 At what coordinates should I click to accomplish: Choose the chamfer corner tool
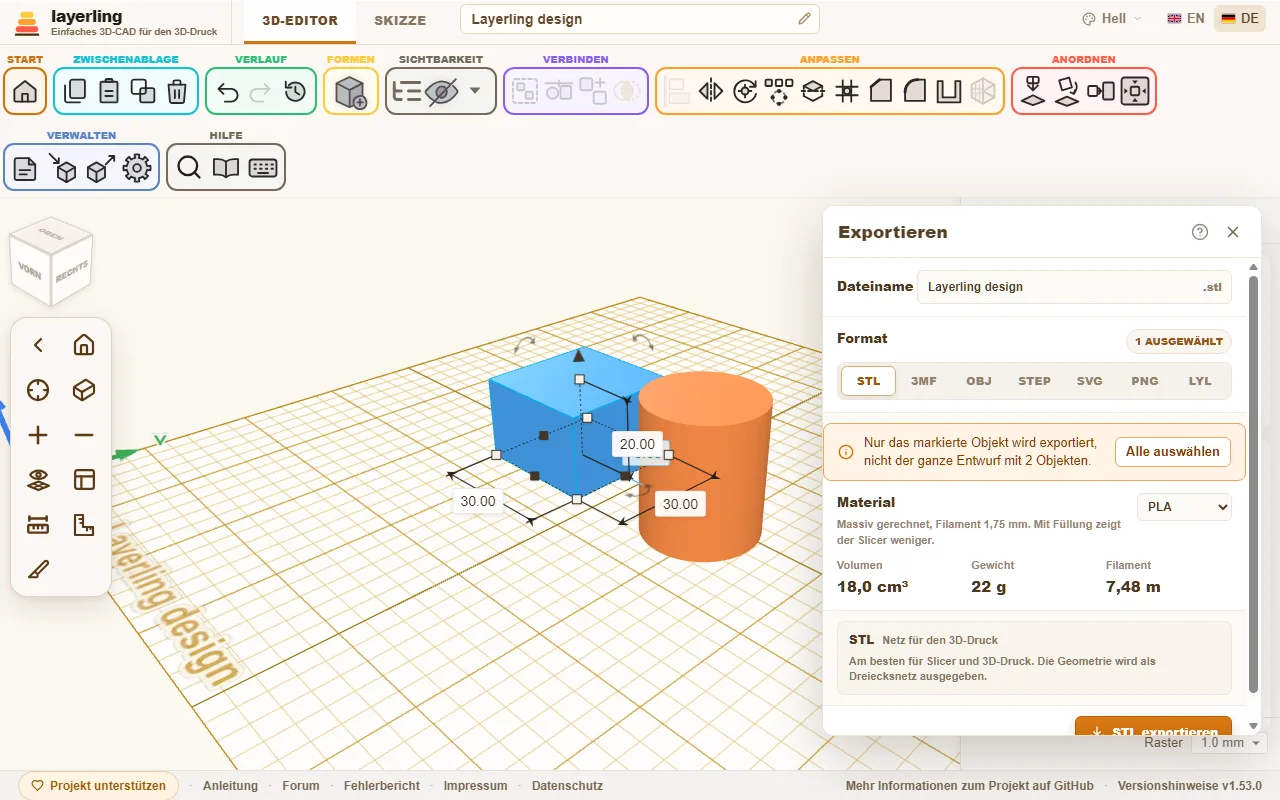pyautogui.click(x=881, y=91)
